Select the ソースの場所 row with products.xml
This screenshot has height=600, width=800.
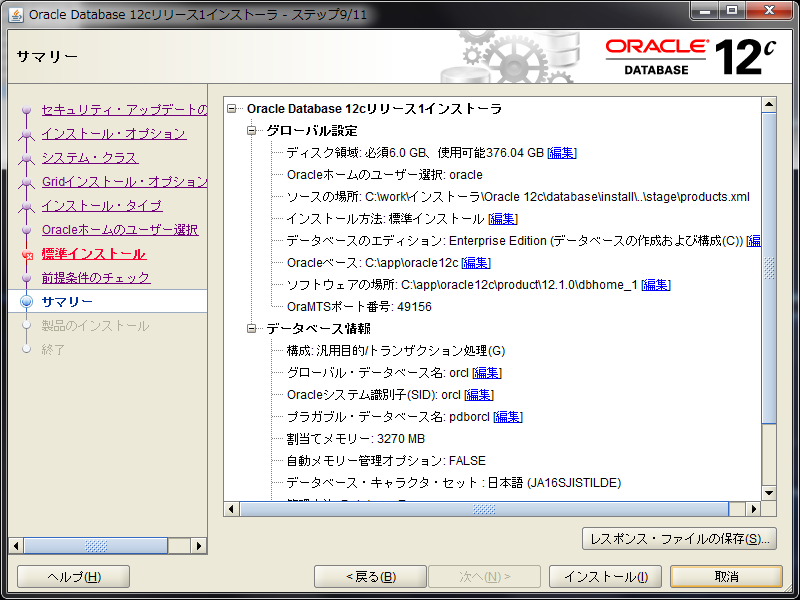click(x=518, y=197)
